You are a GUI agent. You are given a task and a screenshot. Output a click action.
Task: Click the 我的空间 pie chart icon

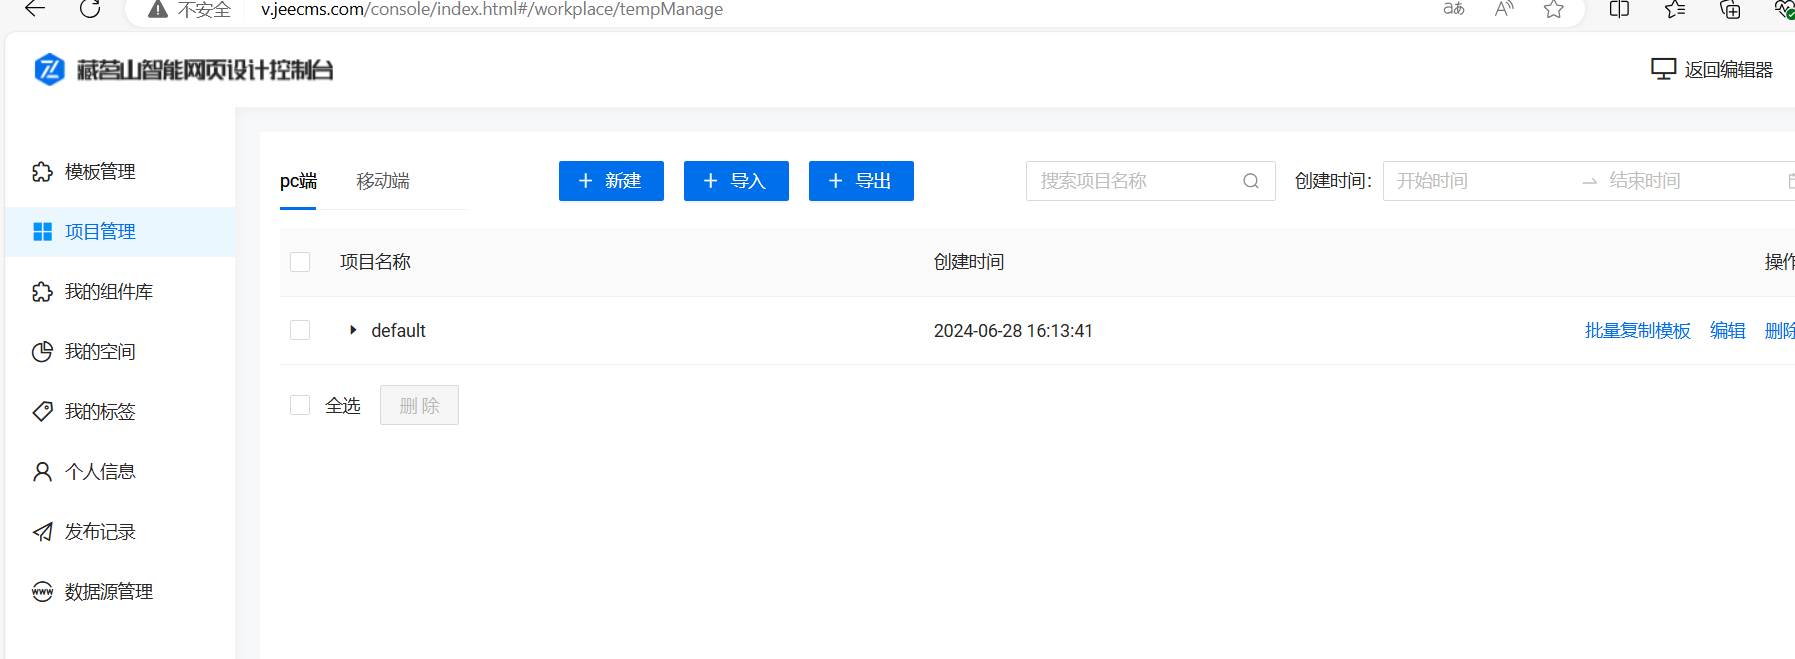[42, 352]
